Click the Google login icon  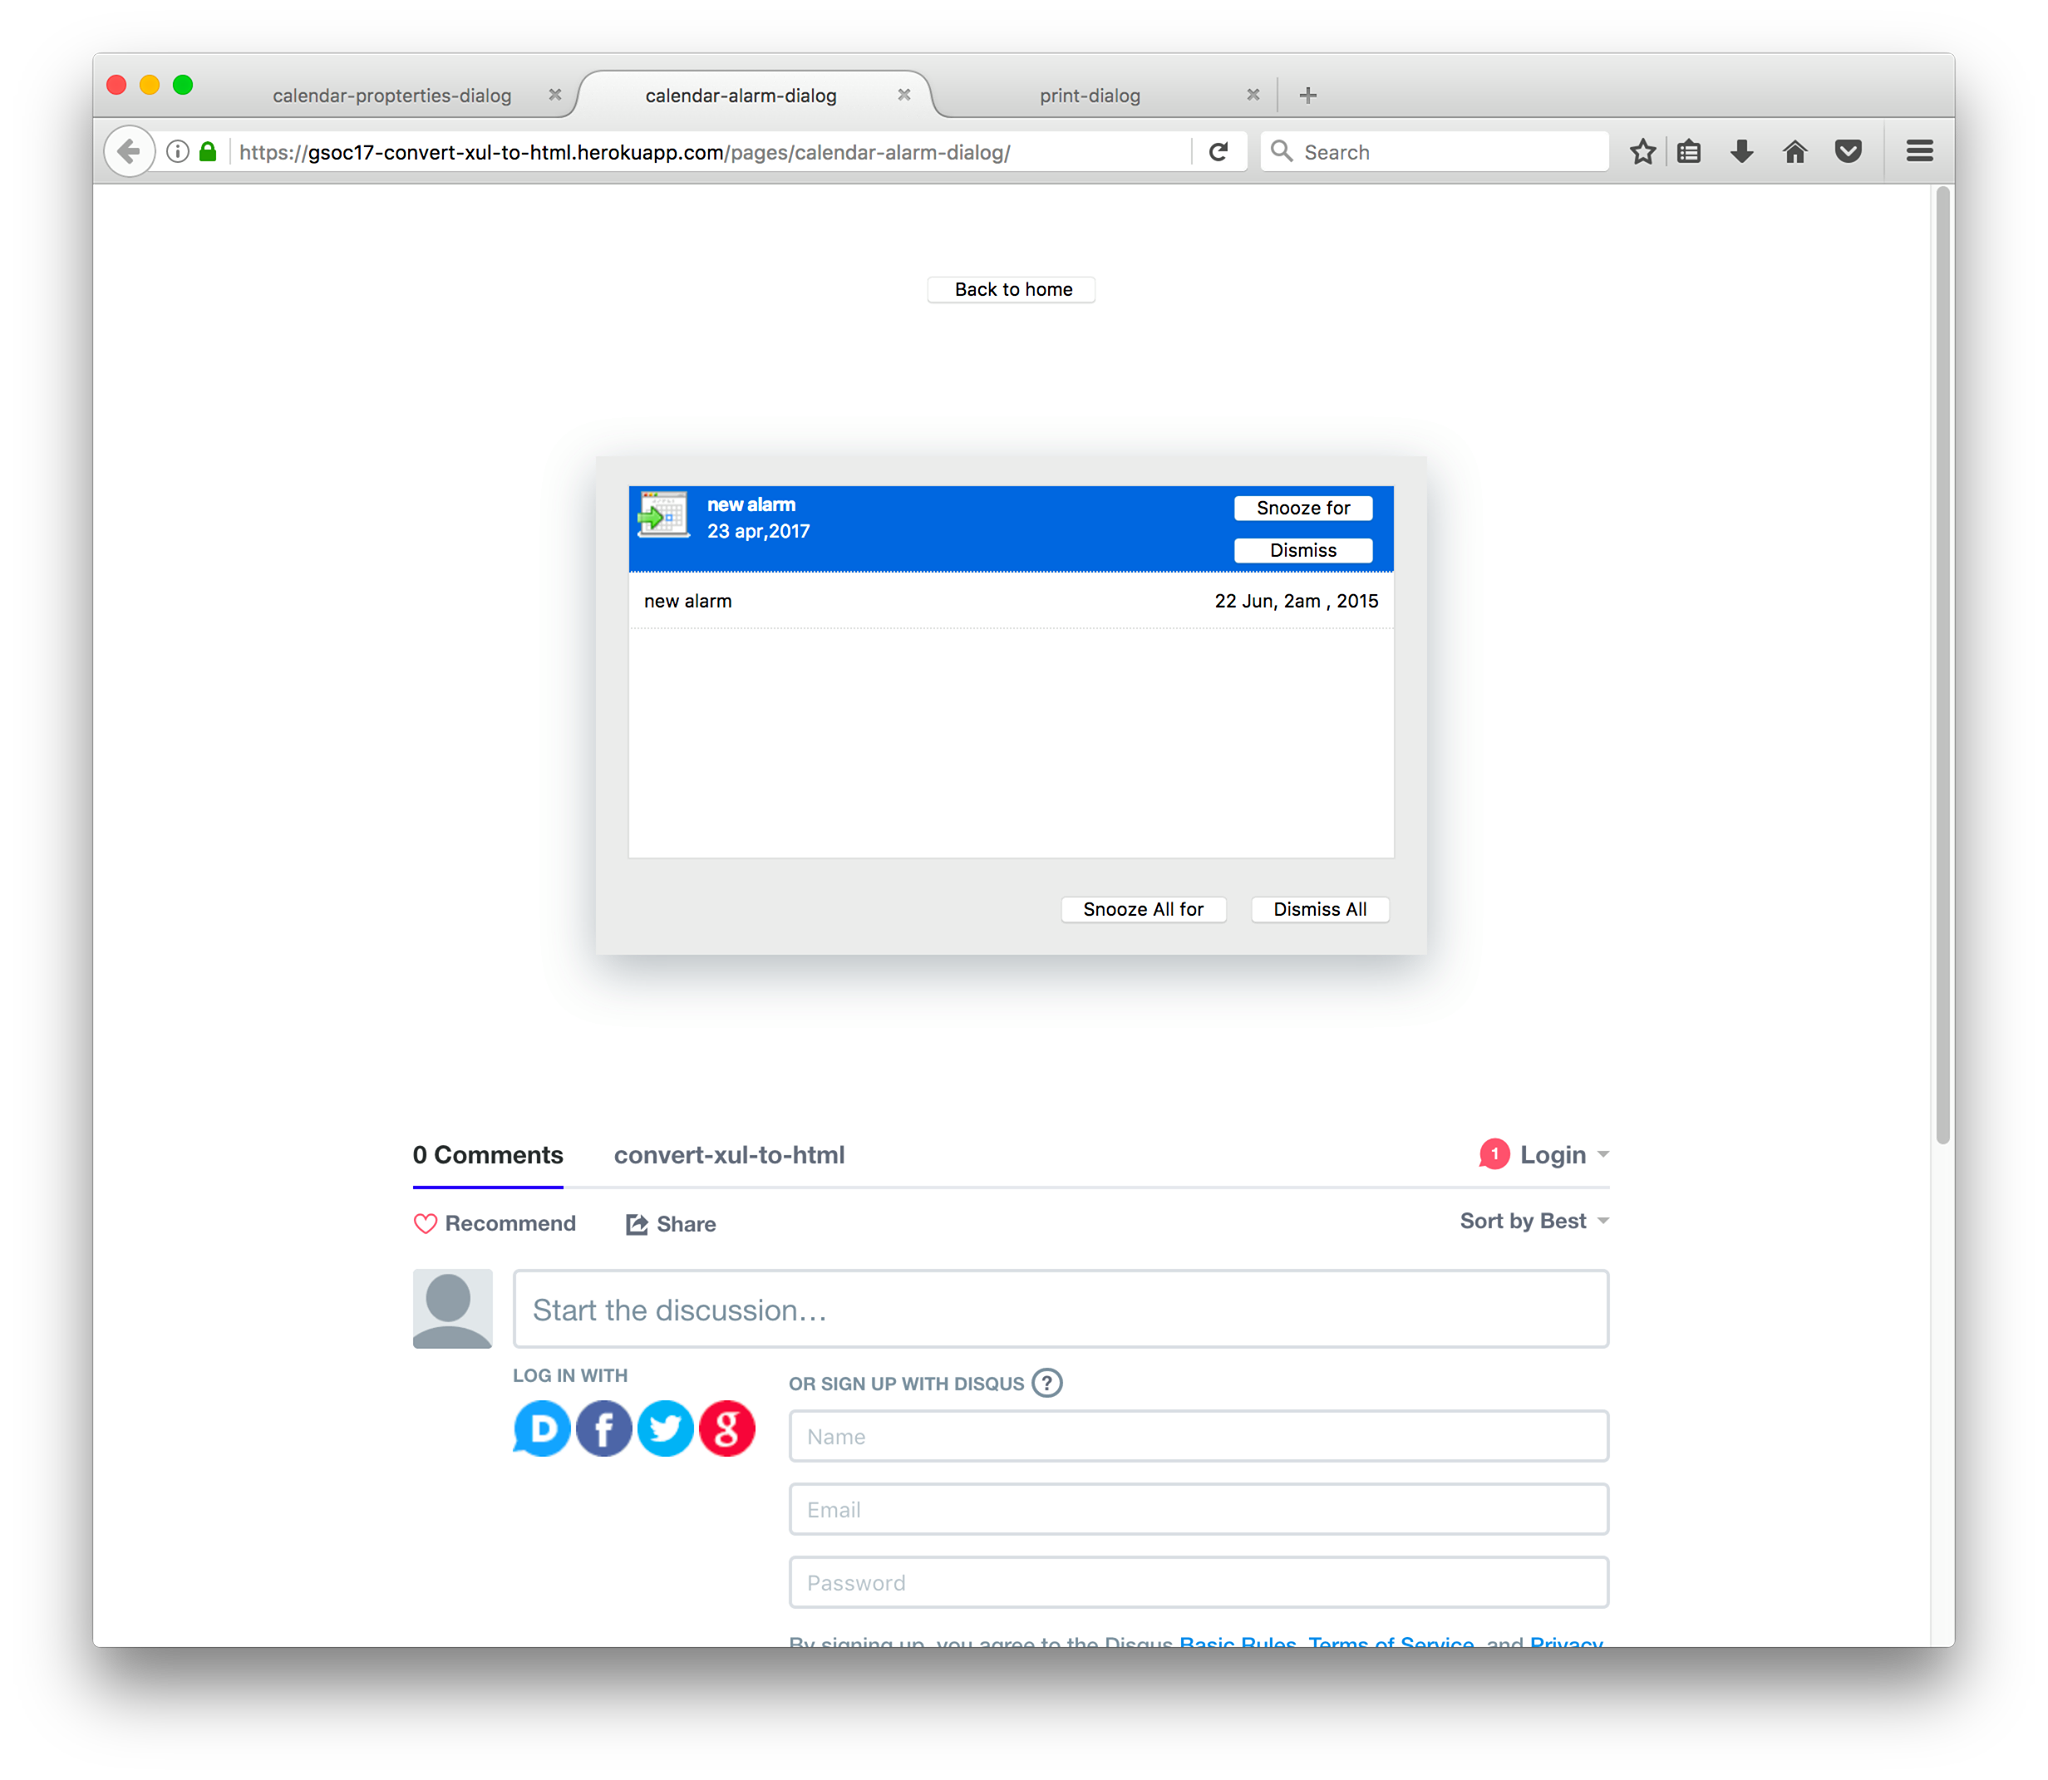[x=726, y=1428]
